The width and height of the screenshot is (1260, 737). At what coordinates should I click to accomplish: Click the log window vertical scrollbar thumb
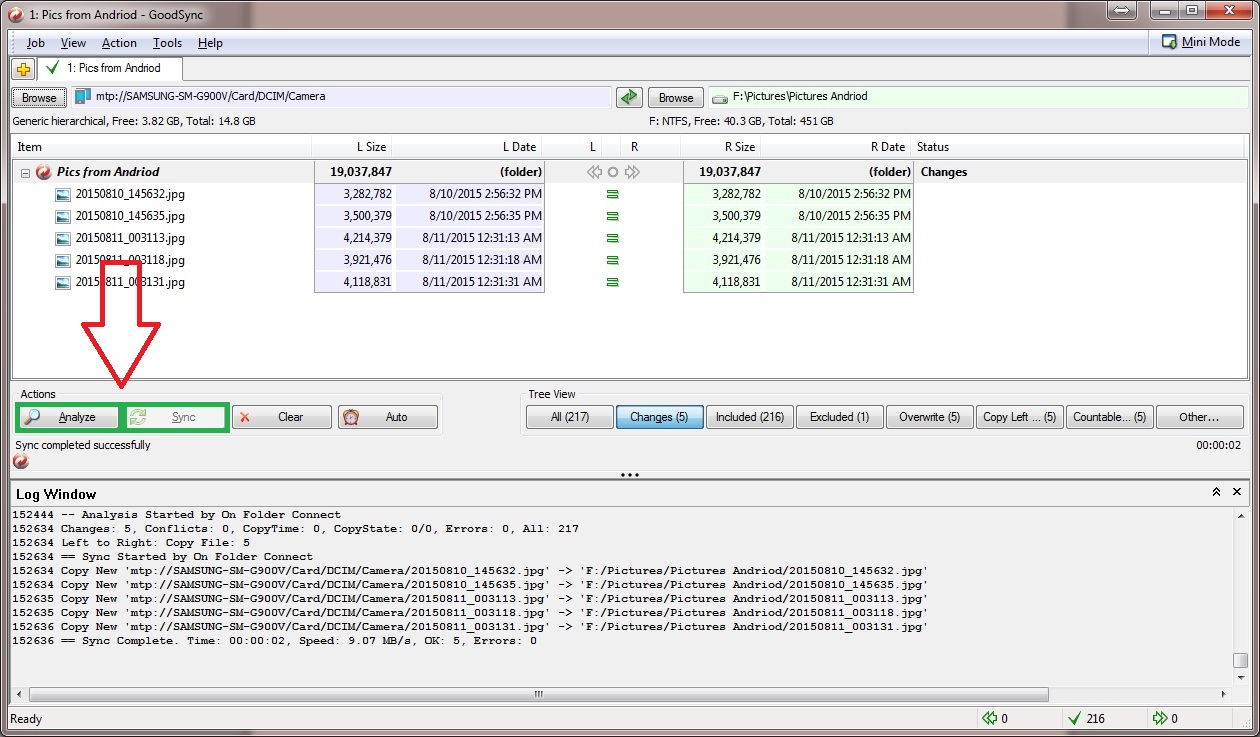1240,660
